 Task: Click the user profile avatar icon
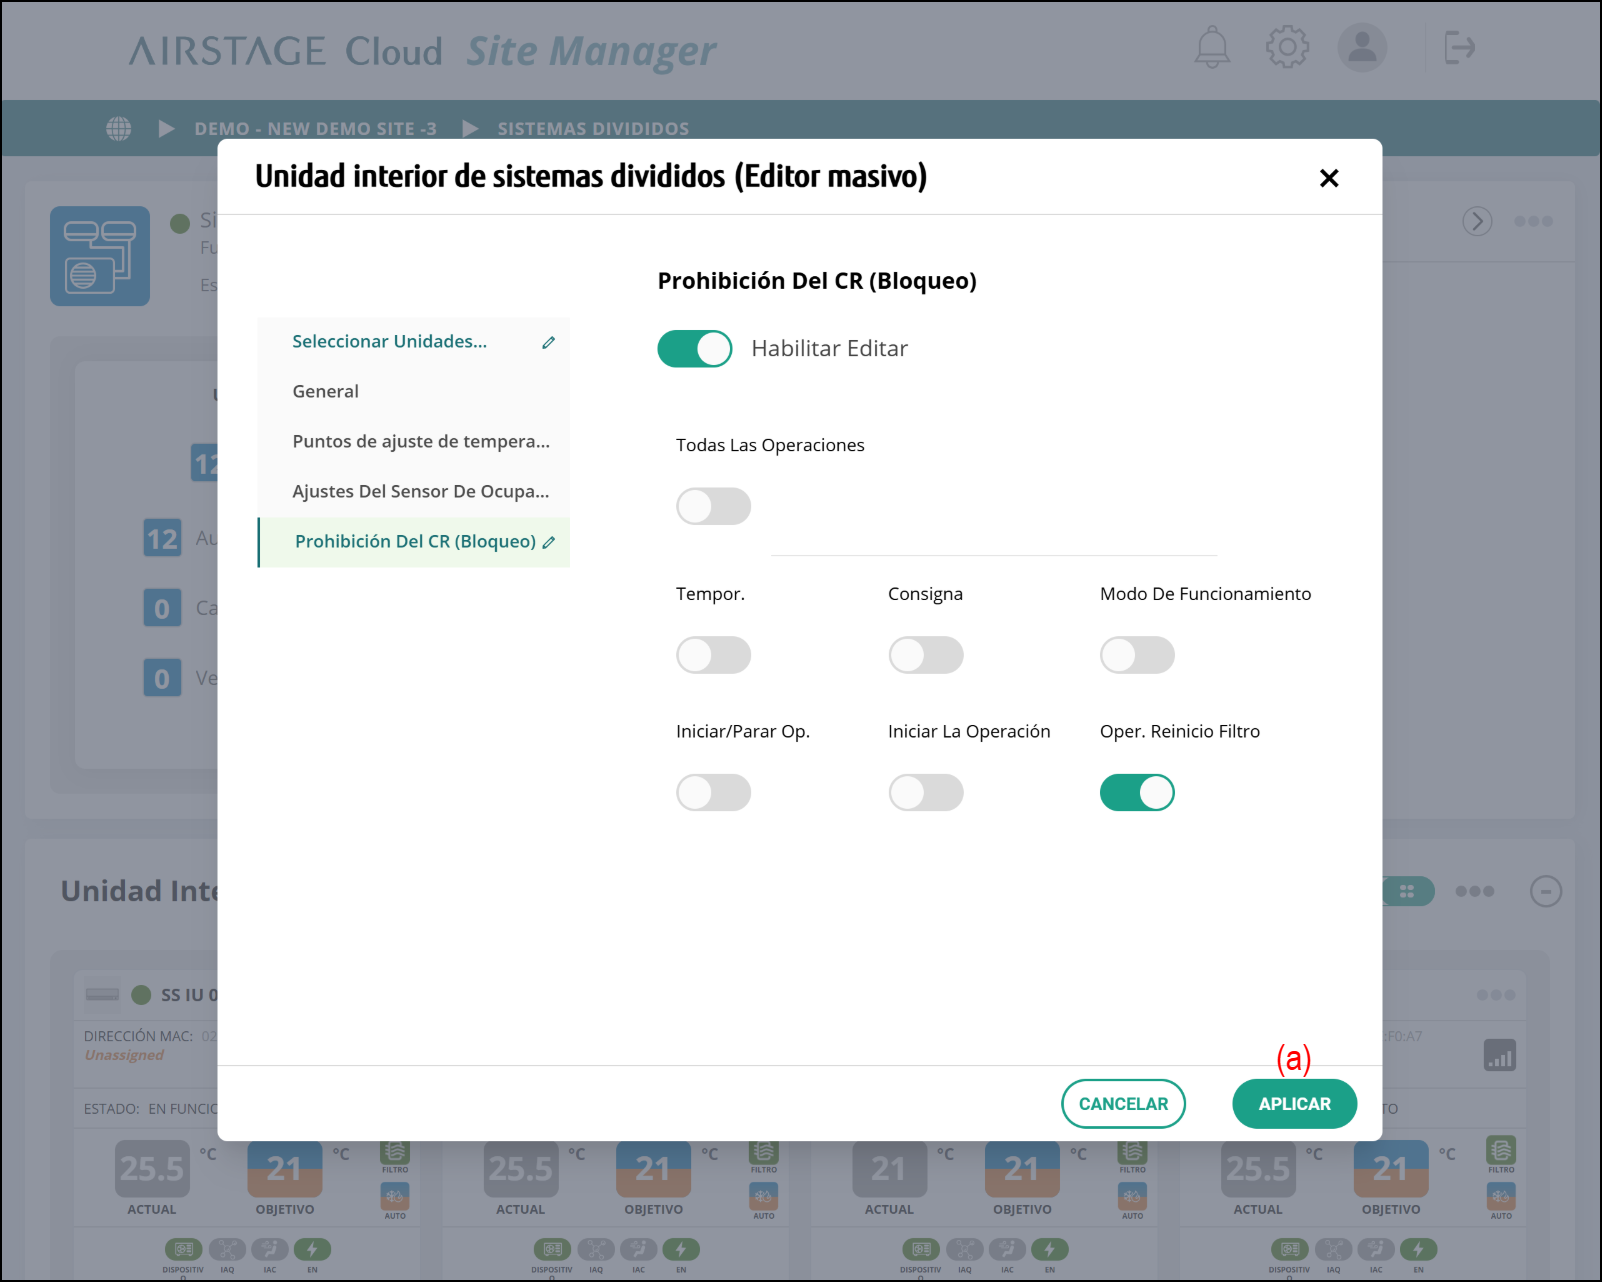point(1362,47)
